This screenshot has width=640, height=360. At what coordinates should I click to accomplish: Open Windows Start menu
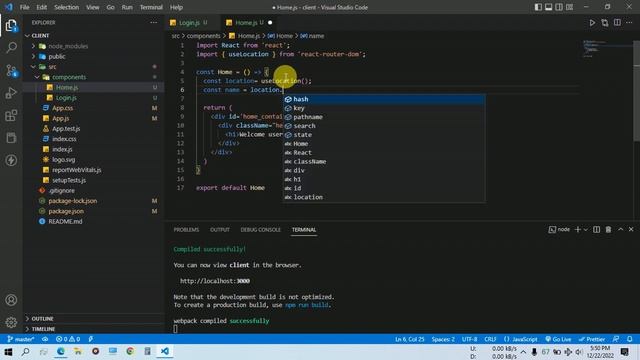click(8, 351)
